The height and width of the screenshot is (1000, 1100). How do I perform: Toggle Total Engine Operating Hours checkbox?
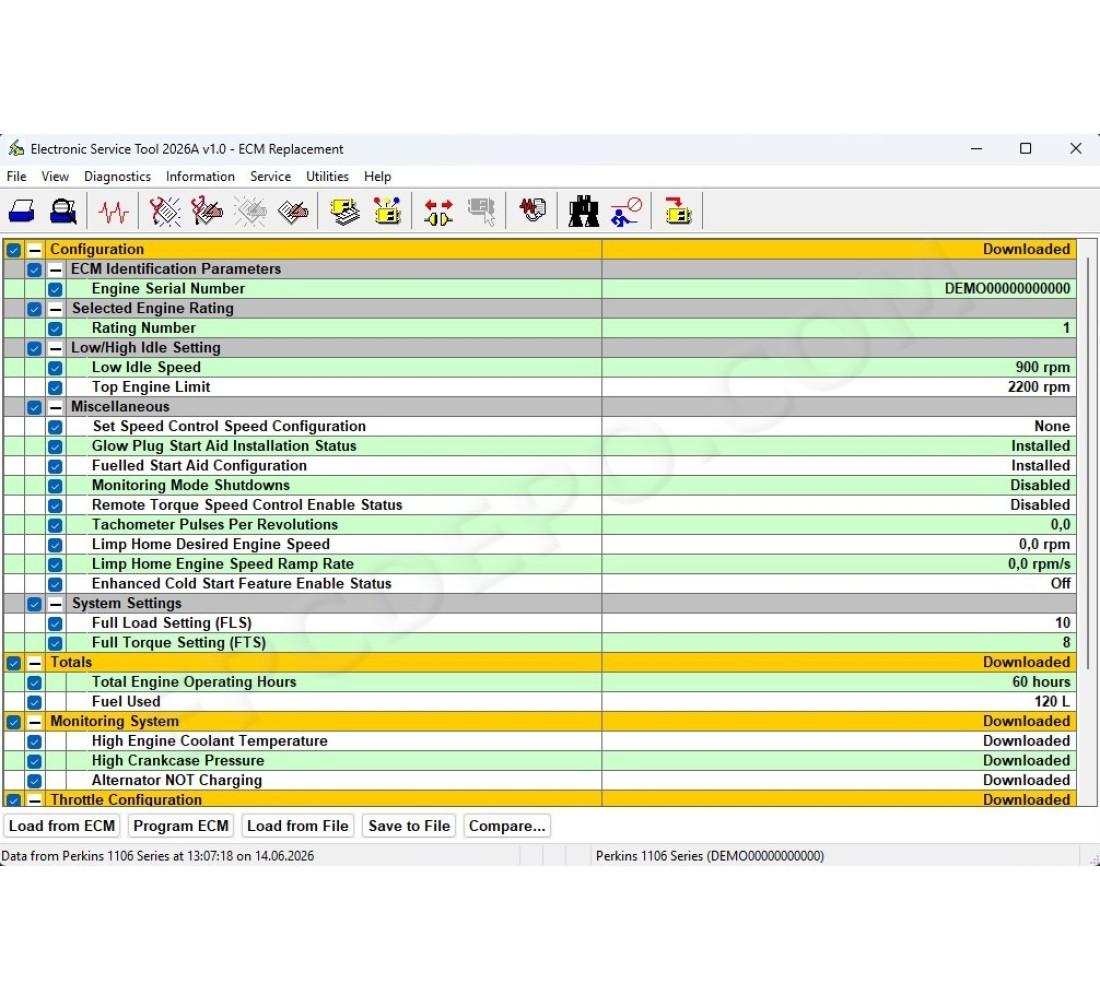(34, 682)
